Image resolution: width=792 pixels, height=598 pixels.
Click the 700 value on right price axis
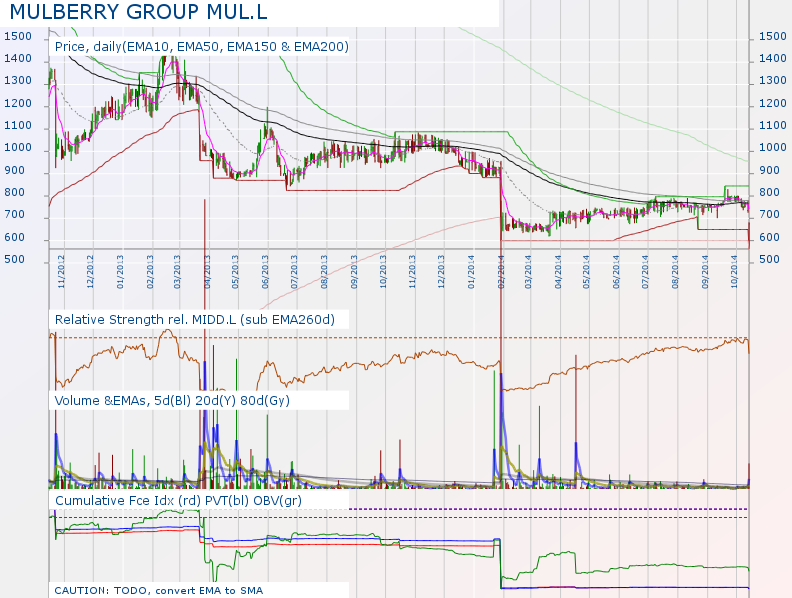tap(769, 215)
